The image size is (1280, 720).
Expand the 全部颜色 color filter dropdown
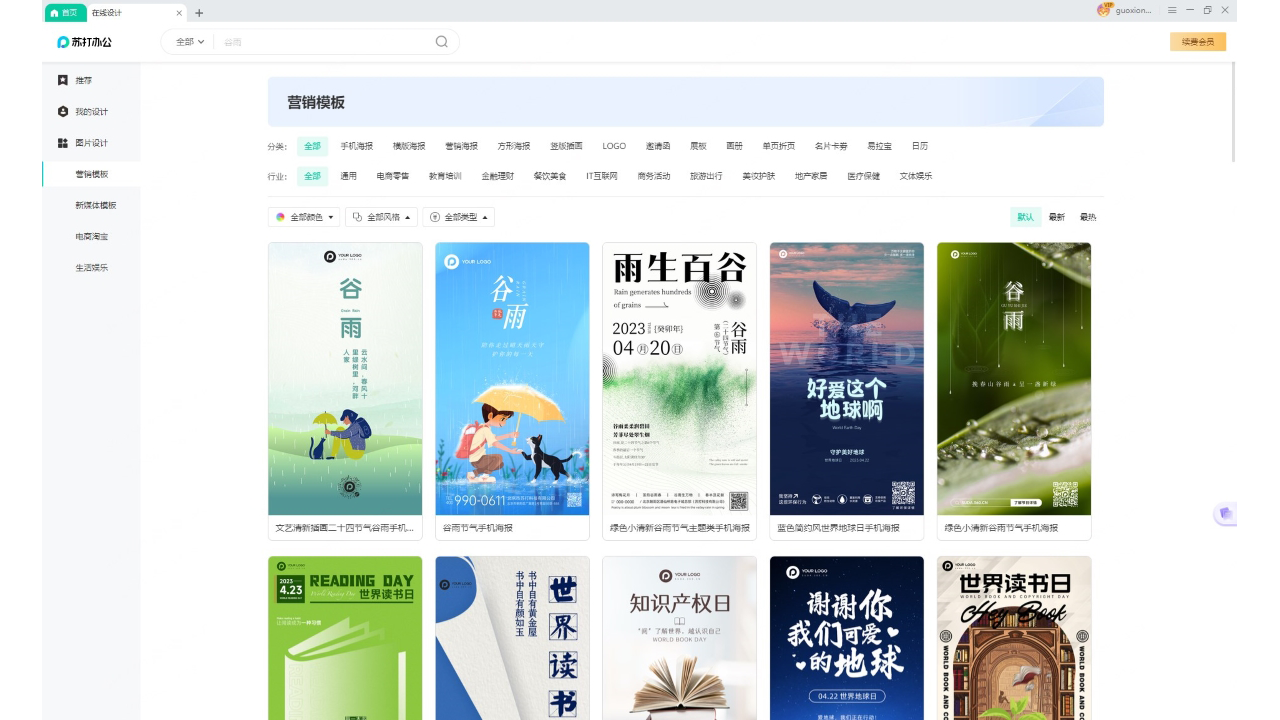click(304, 217)
